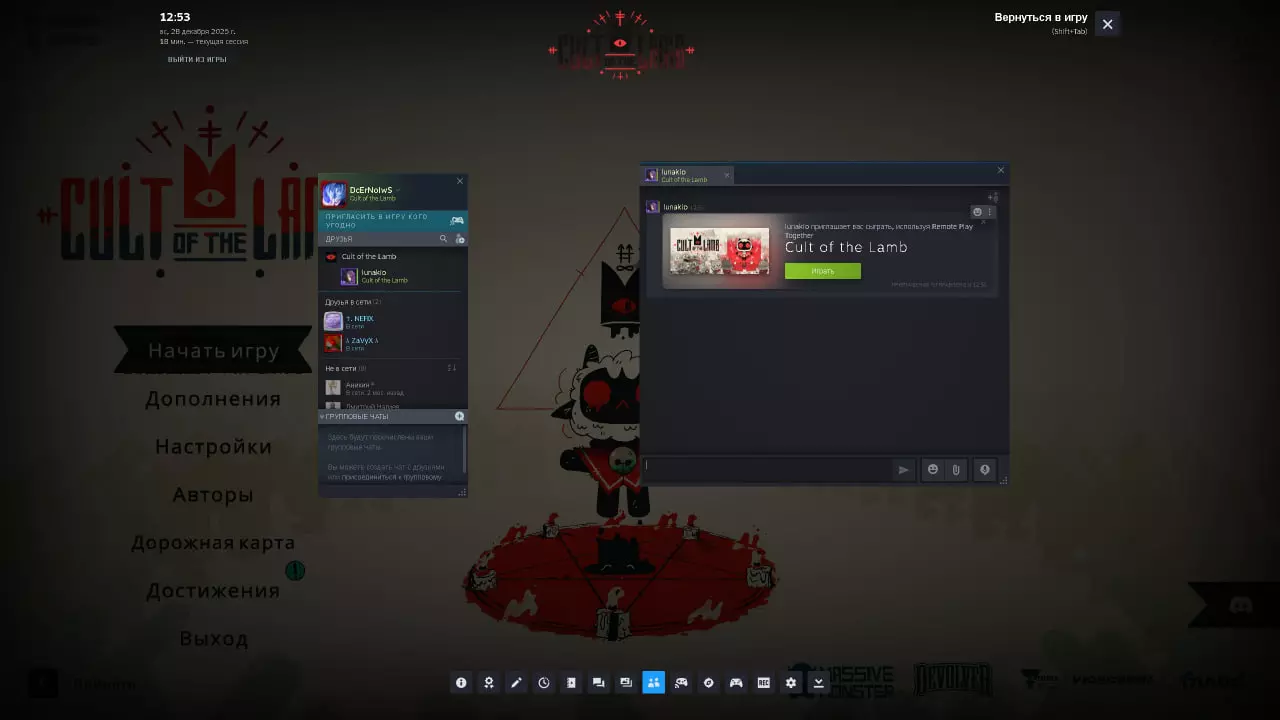Click Пригласить в игру кого угодно banner
The height and width of the screenshot is (720, 1280).
393,221
